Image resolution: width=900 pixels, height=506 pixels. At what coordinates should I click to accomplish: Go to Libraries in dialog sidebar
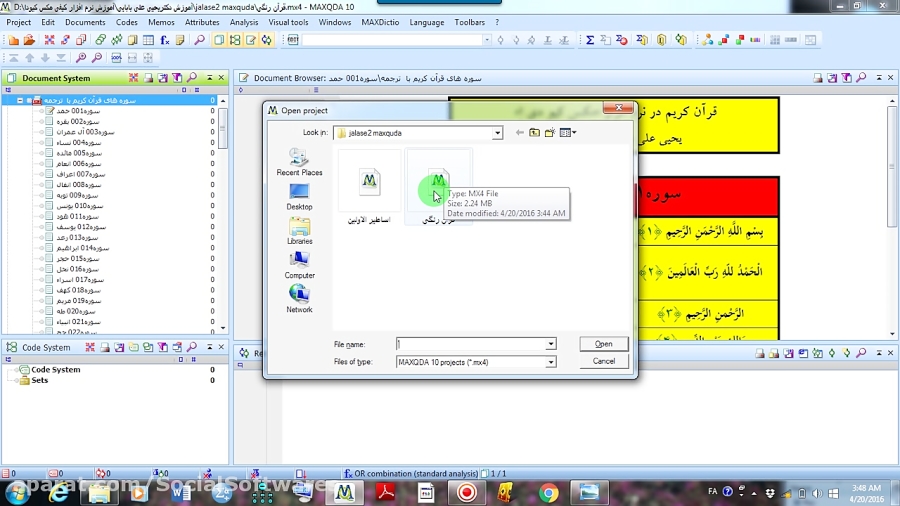coord(299,231)
